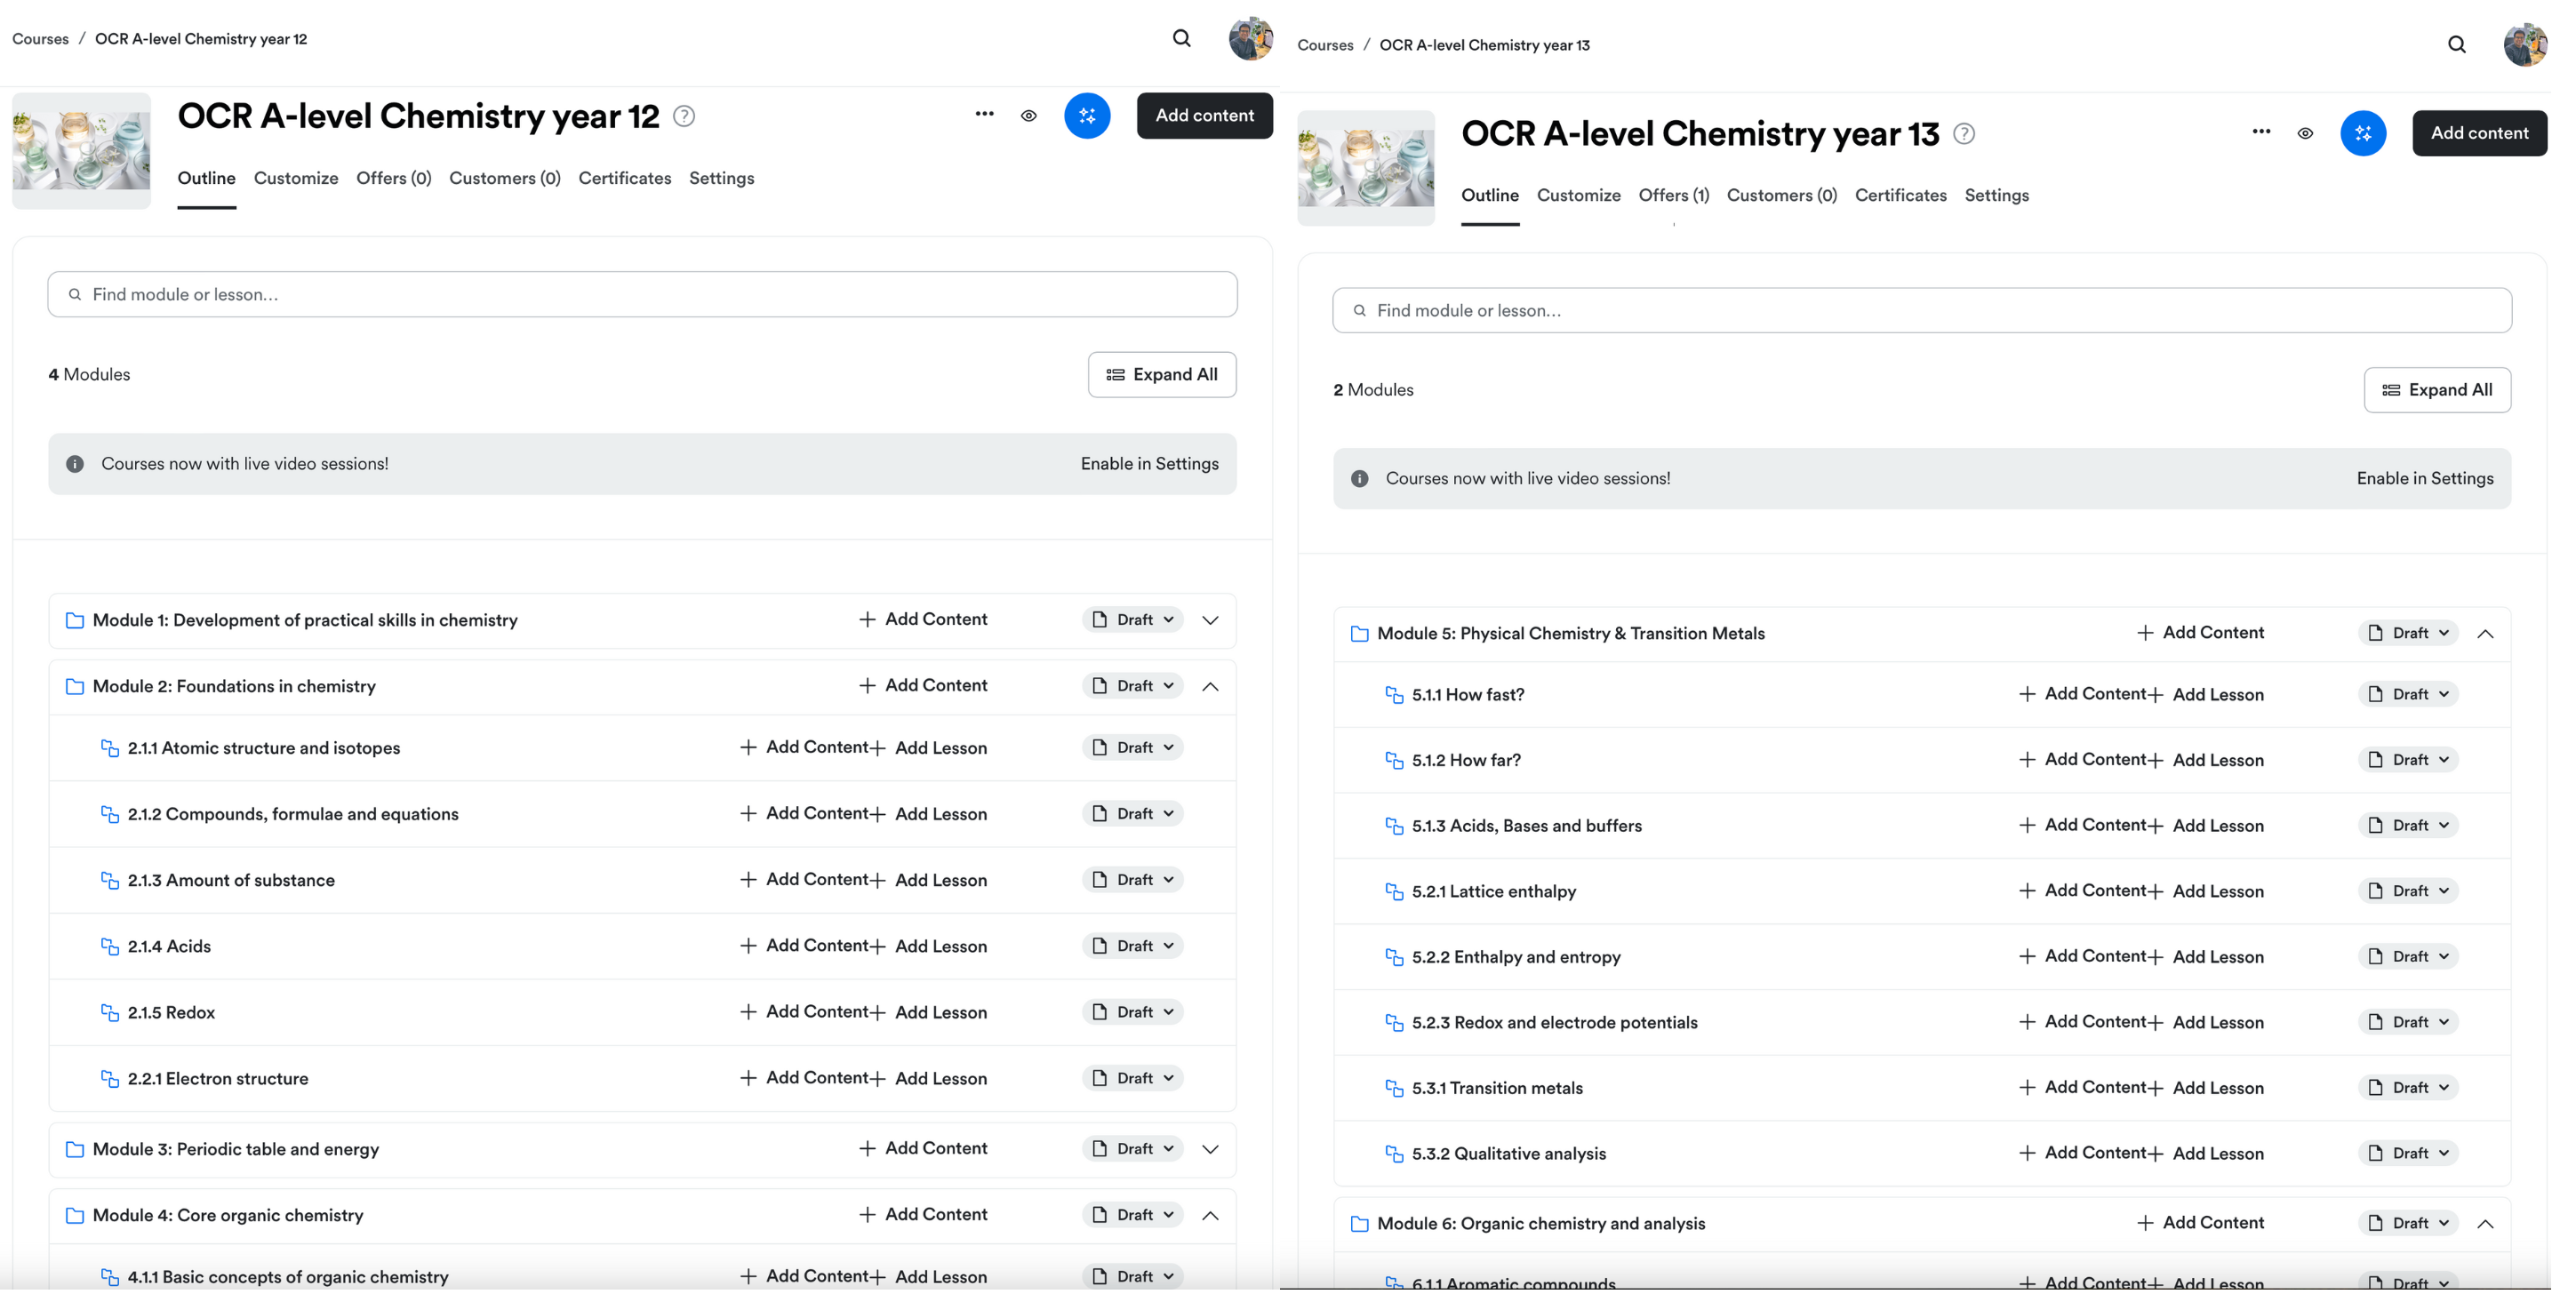The width and height of the screenshot is (2560, 1310).
Task: Collapse Module 5: Physical Chemistry & Transition Metals
Action: coord(2485,633)
